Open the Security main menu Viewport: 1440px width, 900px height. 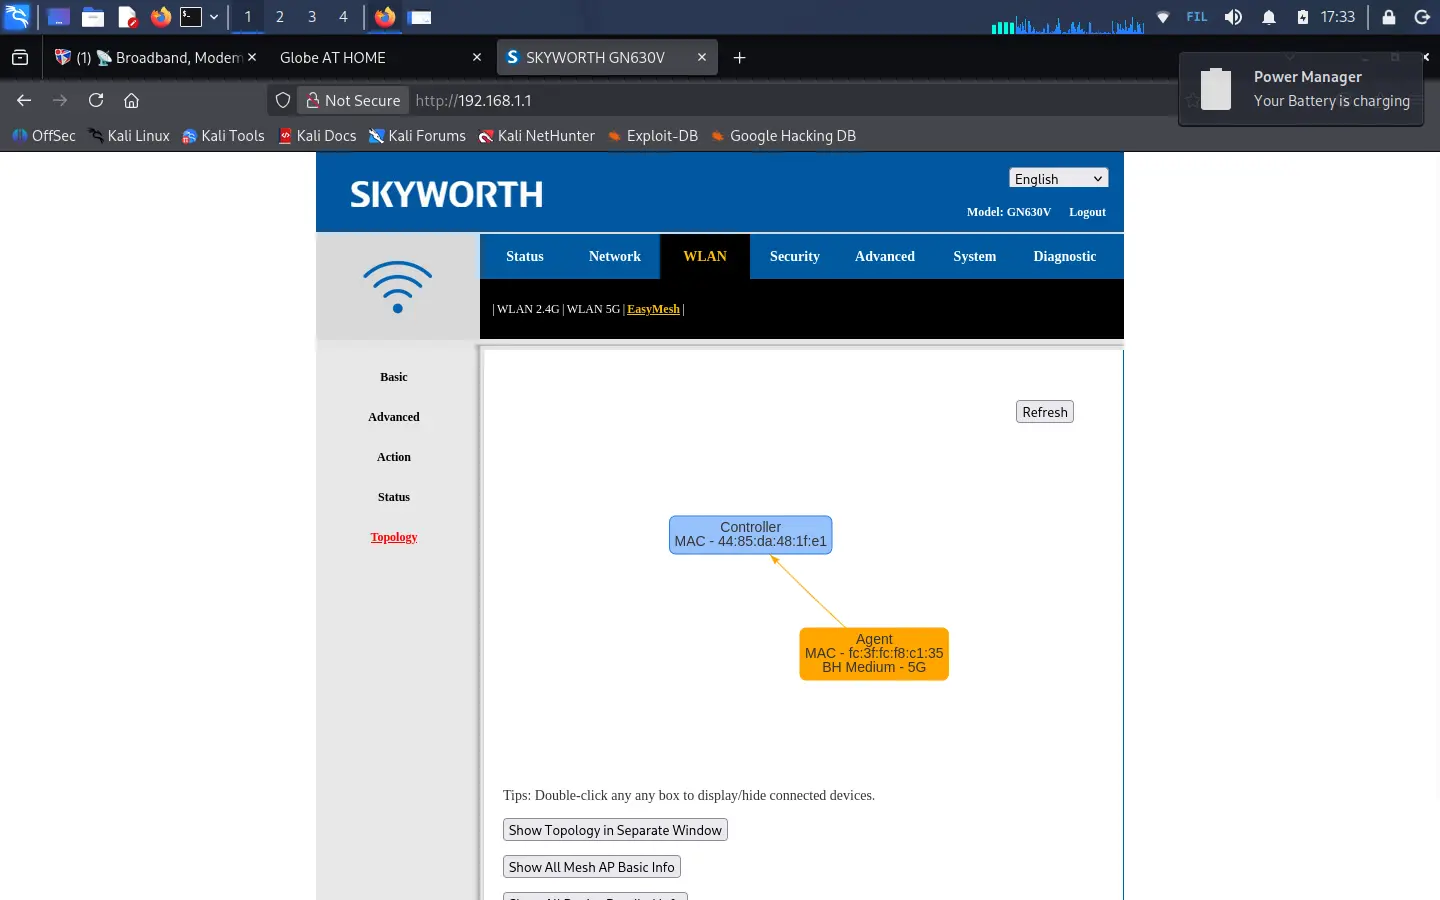click(795, 256)
